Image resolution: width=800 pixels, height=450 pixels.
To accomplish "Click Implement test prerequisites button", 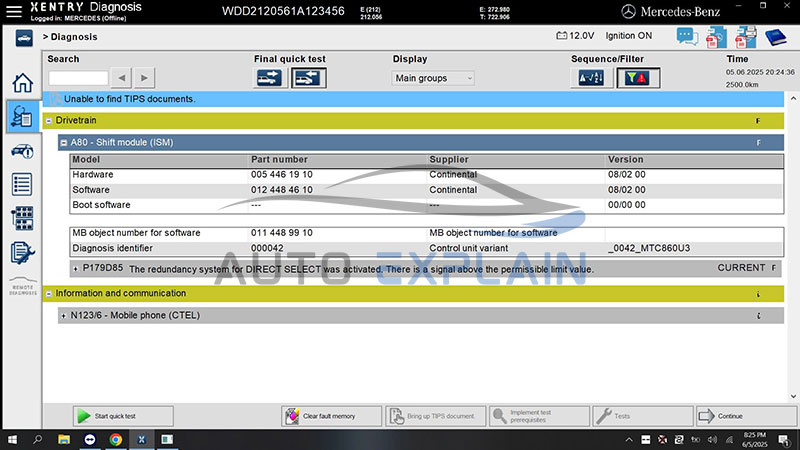I will 539,416.
